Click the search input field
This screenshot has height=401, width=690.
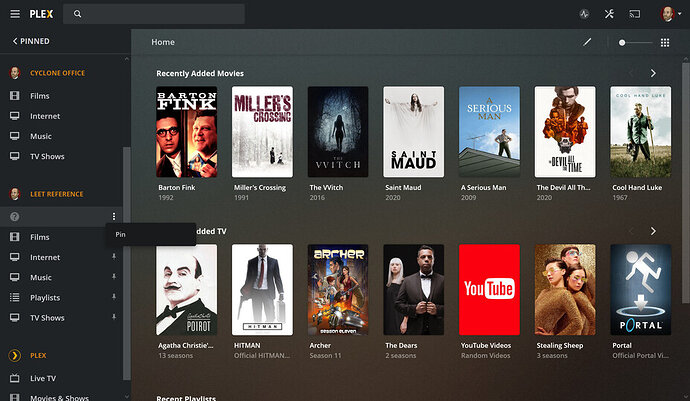point(154,14)
